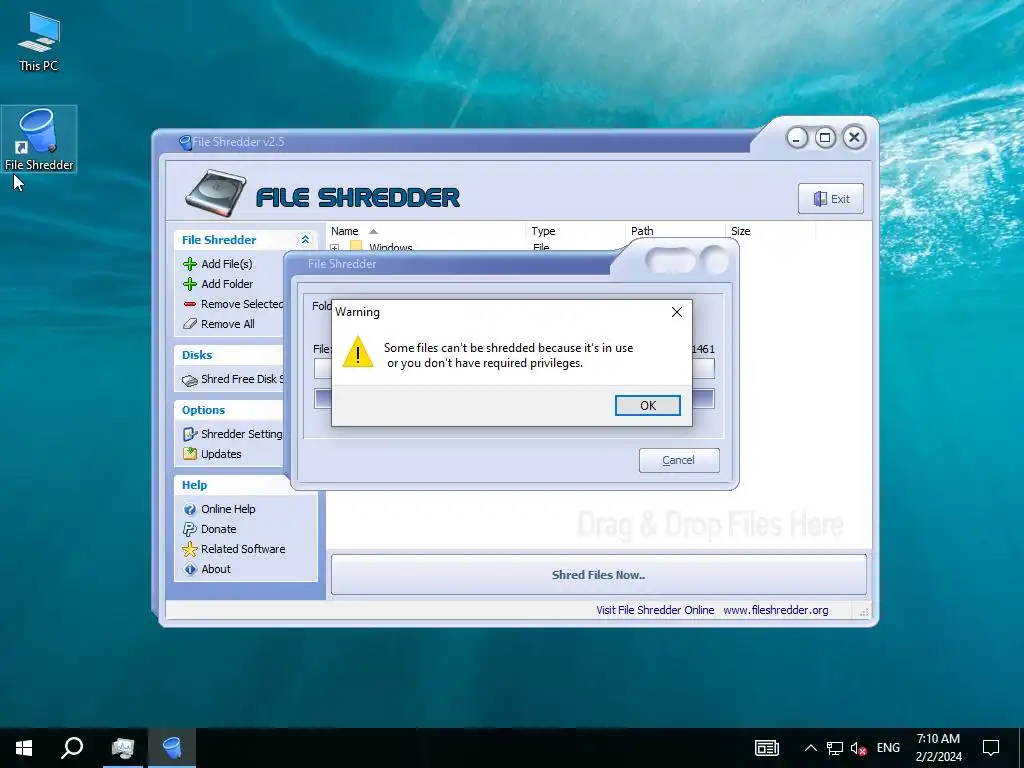Click the File Shredder hard disk logo
Viewport: 1024px width, 768px height.
(x=216, y=193)
